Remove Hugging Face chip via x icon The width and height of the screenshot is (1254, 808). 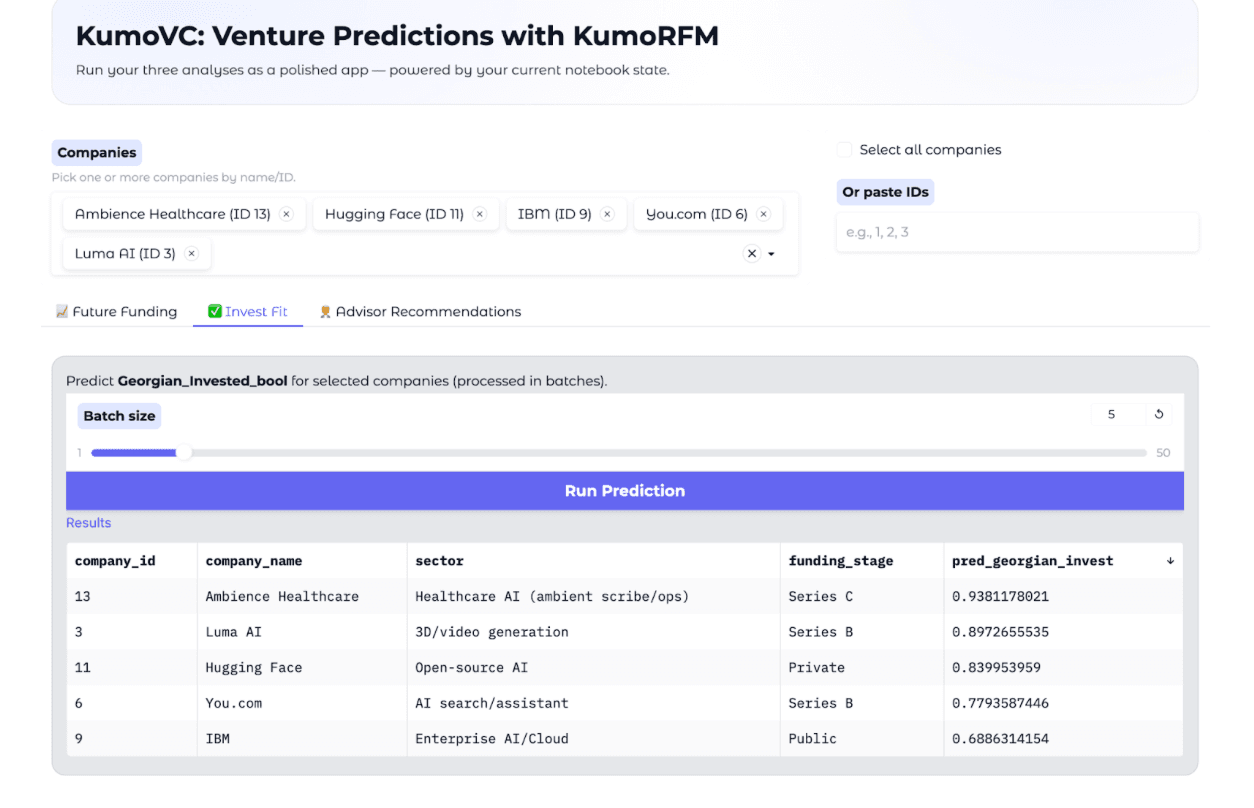click(x=479, y=214)
